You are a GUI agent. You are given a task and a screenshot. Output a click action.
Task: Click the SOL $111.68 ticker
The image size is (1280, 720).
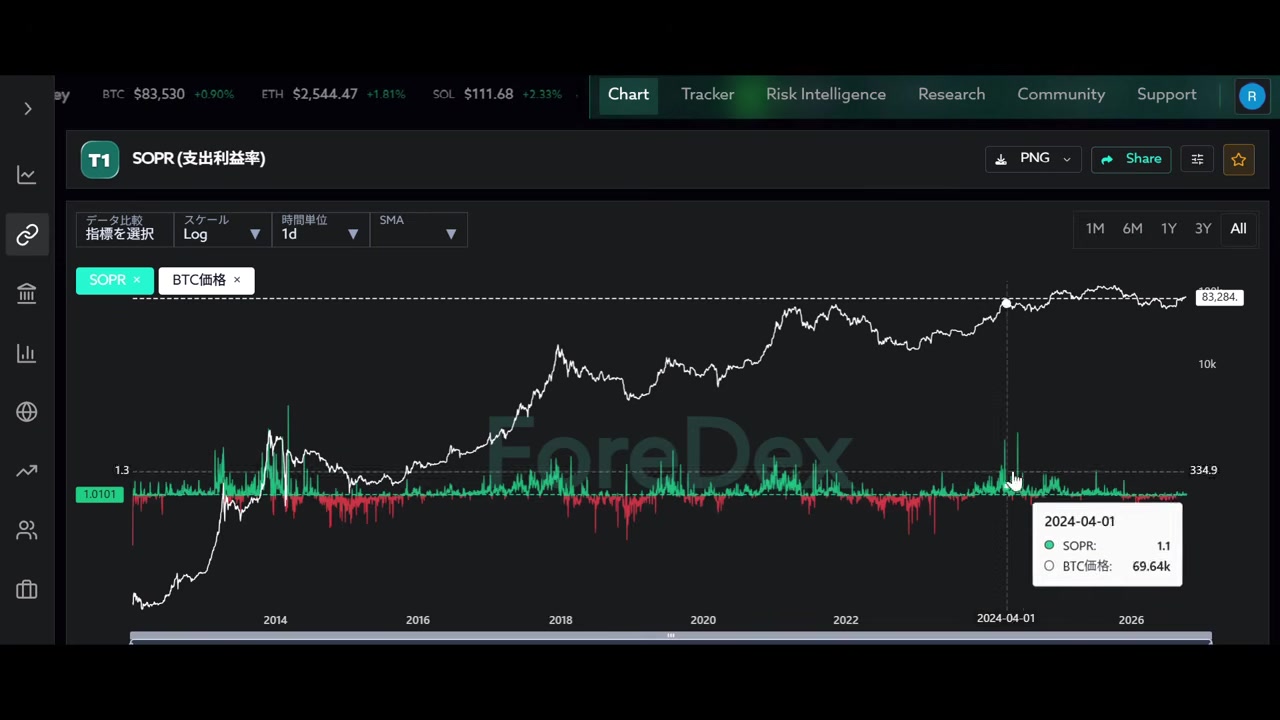point(497,94)
